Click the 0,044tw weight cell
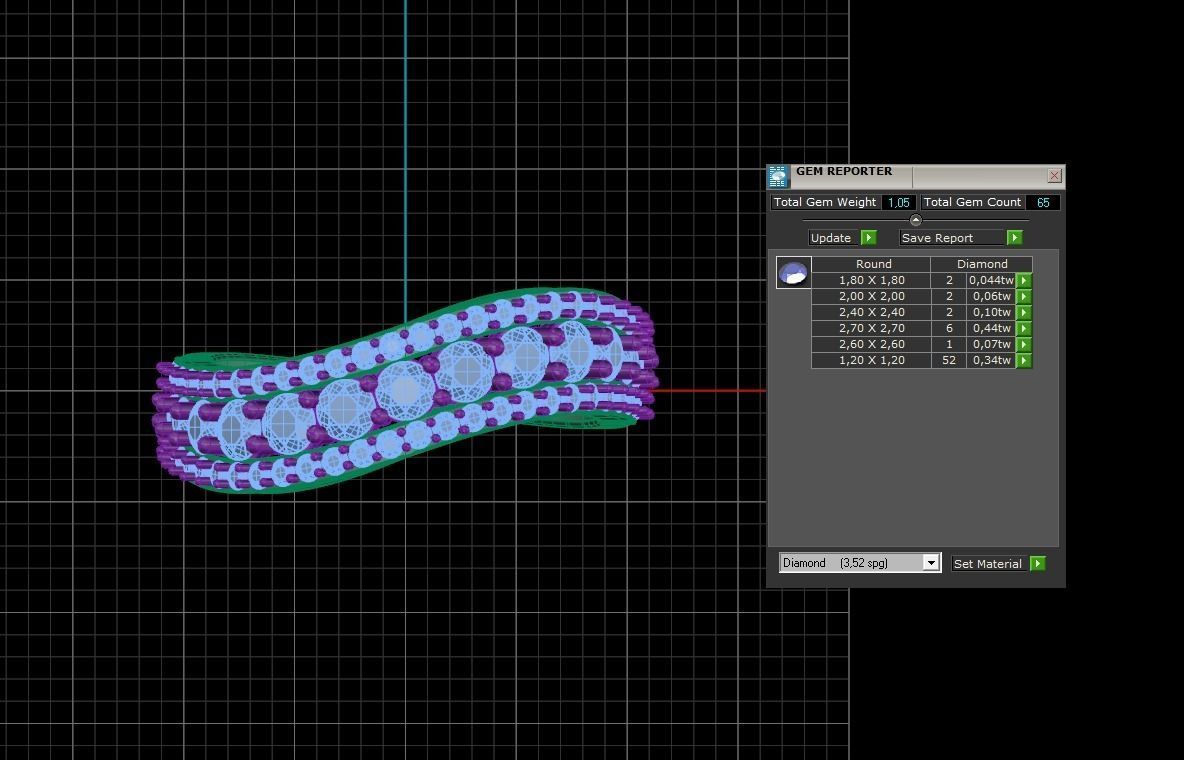 [991, 280]
